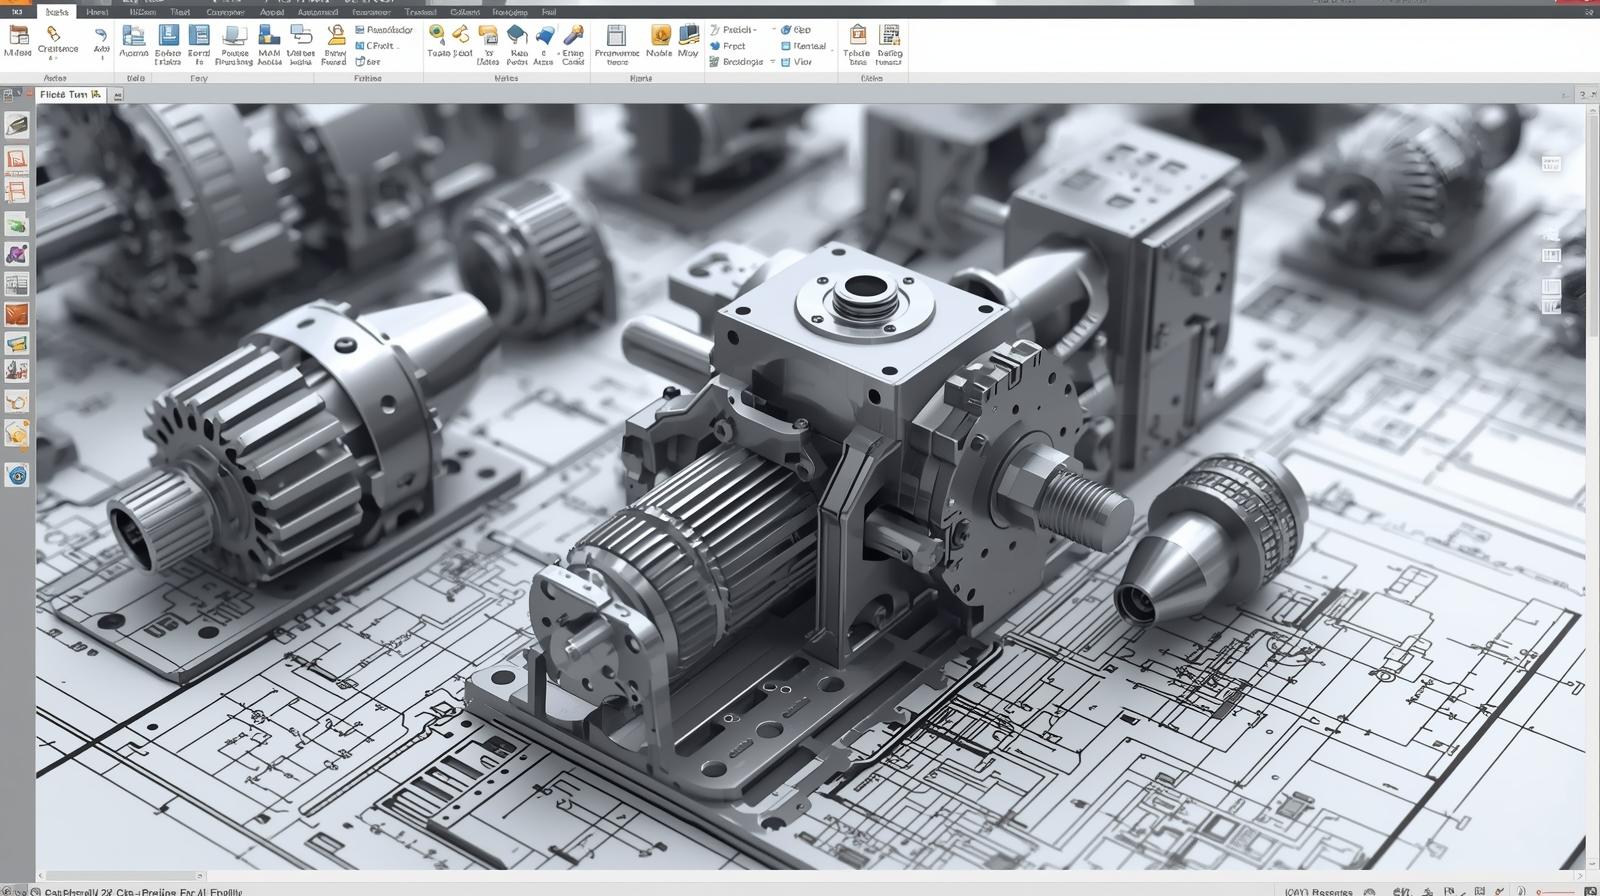Viewport: 1600px width, 896px height.
Task: Click the blue circular icon at sidebar bottom
Action: pos(17,475)
